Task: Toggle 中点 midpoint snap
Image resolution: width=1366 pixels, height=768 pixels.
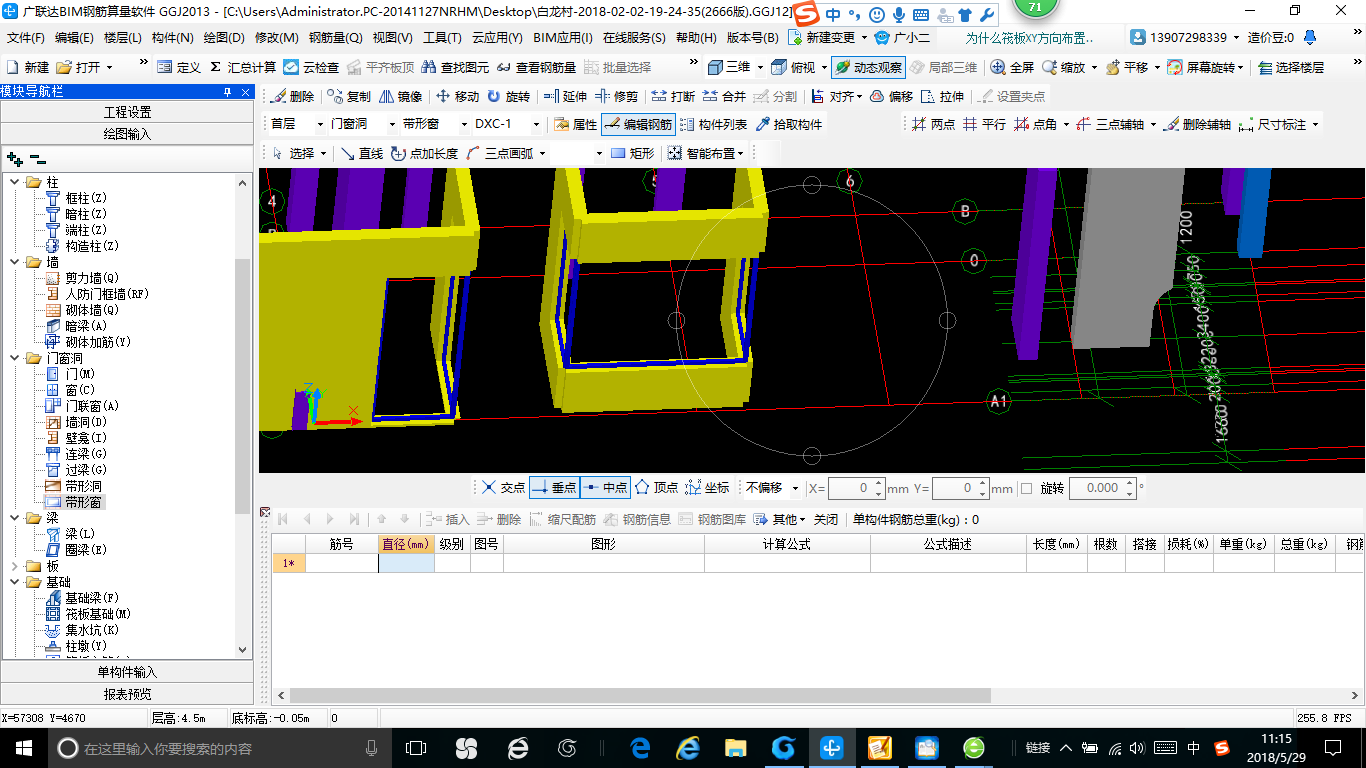Action: (605, 488)
